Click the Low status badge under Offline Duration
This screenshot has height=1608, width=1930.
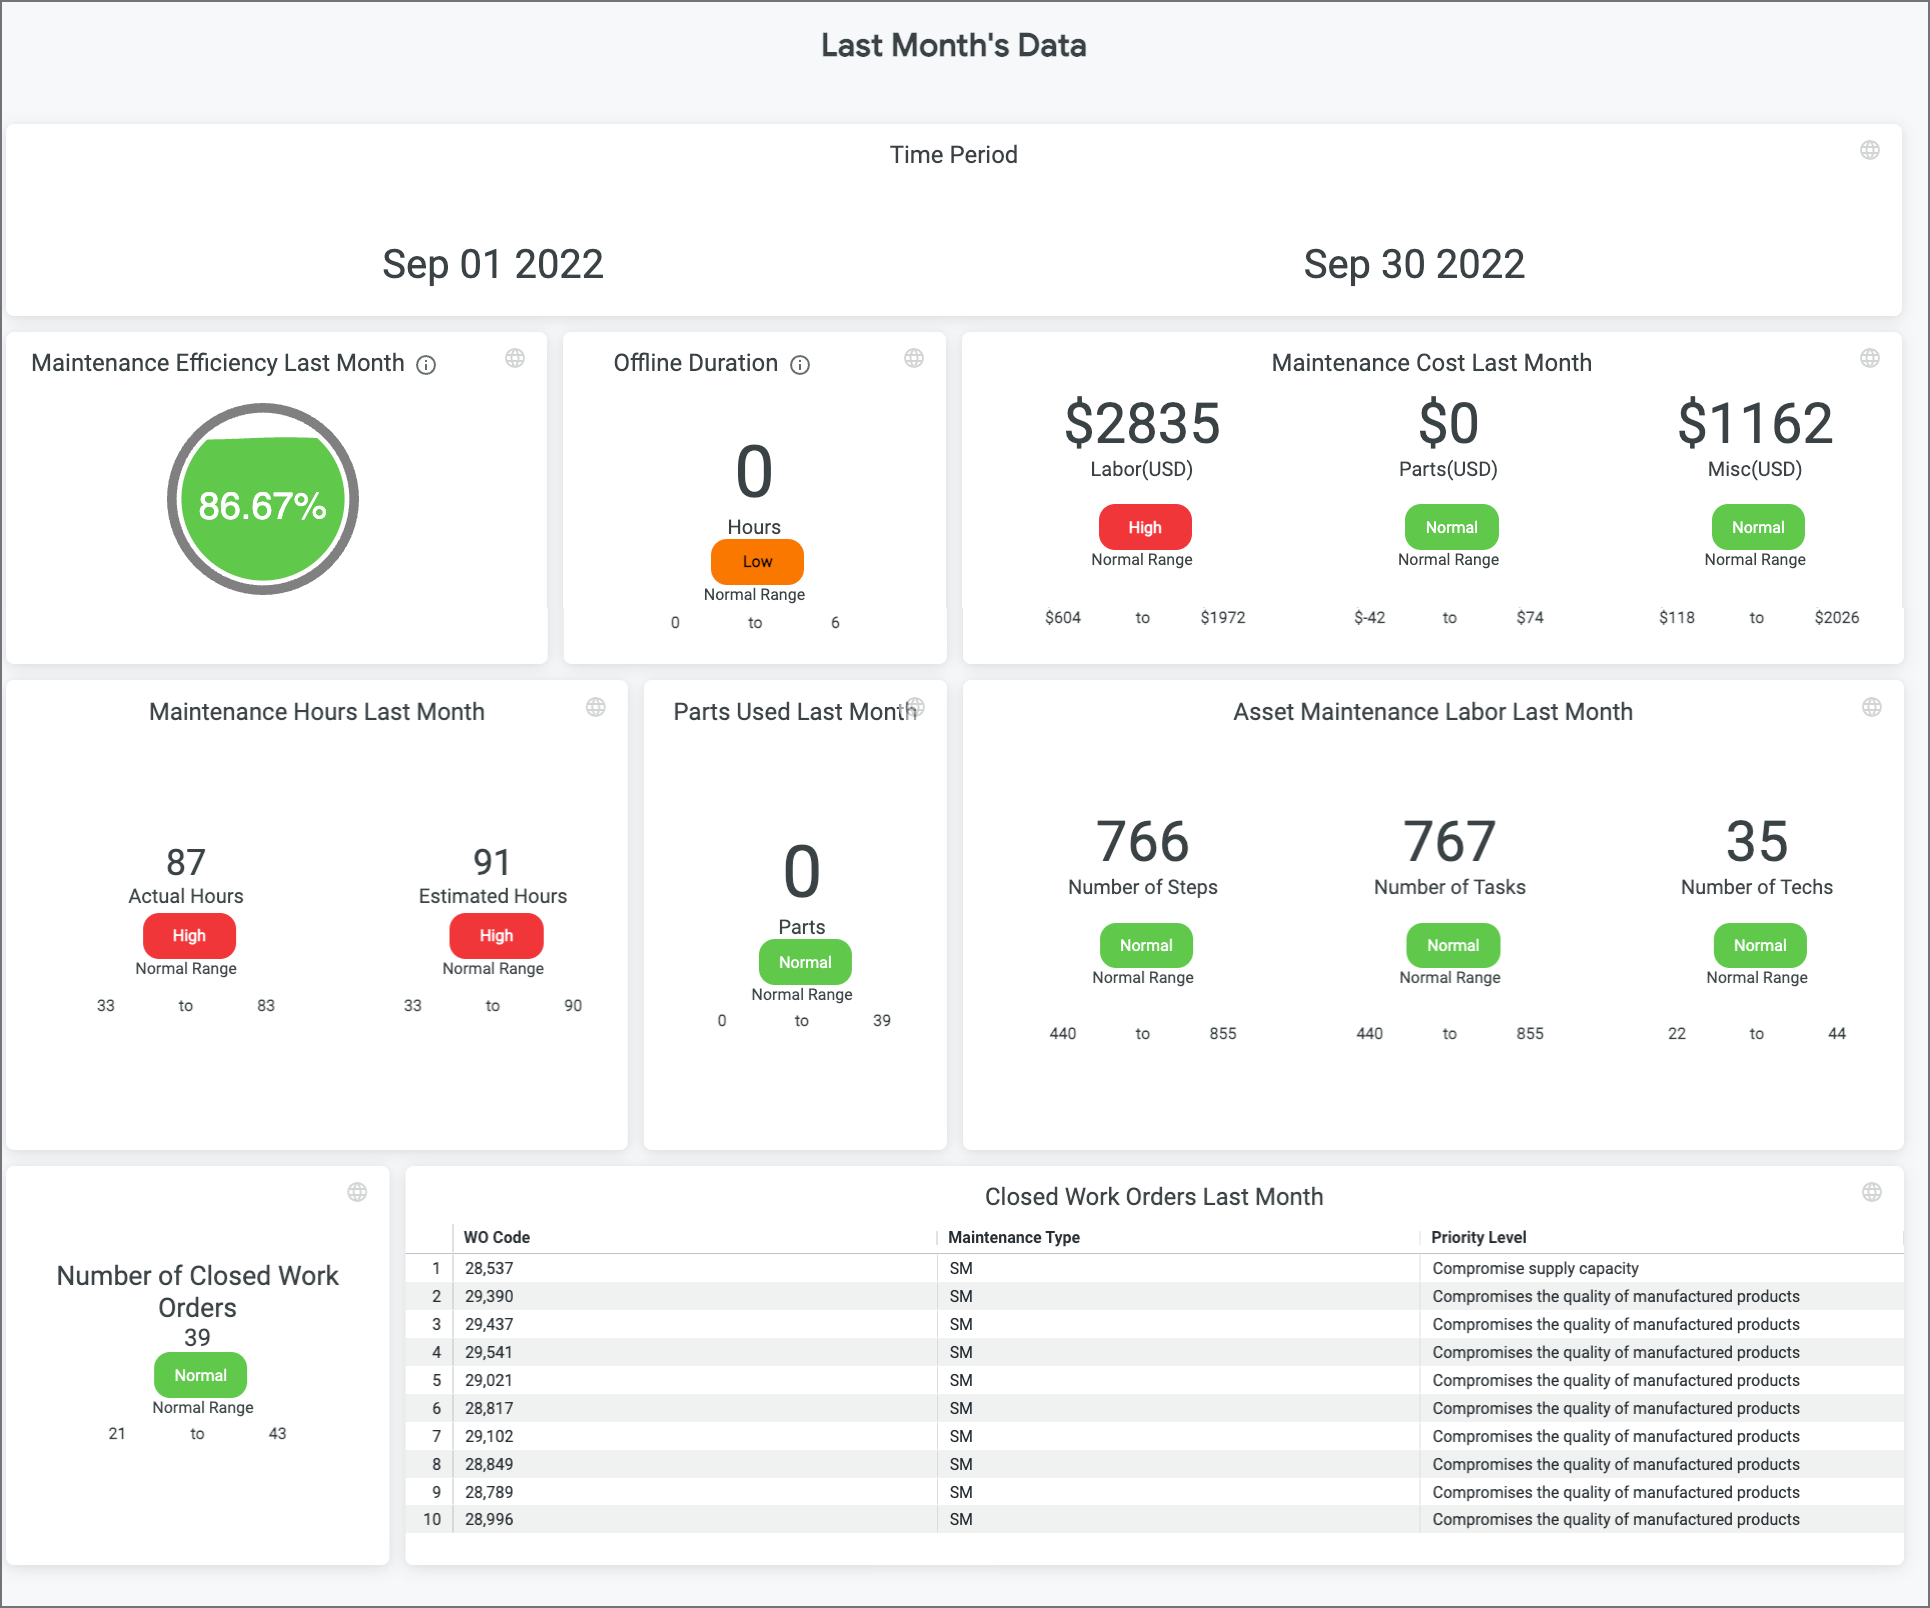point(756,562)
